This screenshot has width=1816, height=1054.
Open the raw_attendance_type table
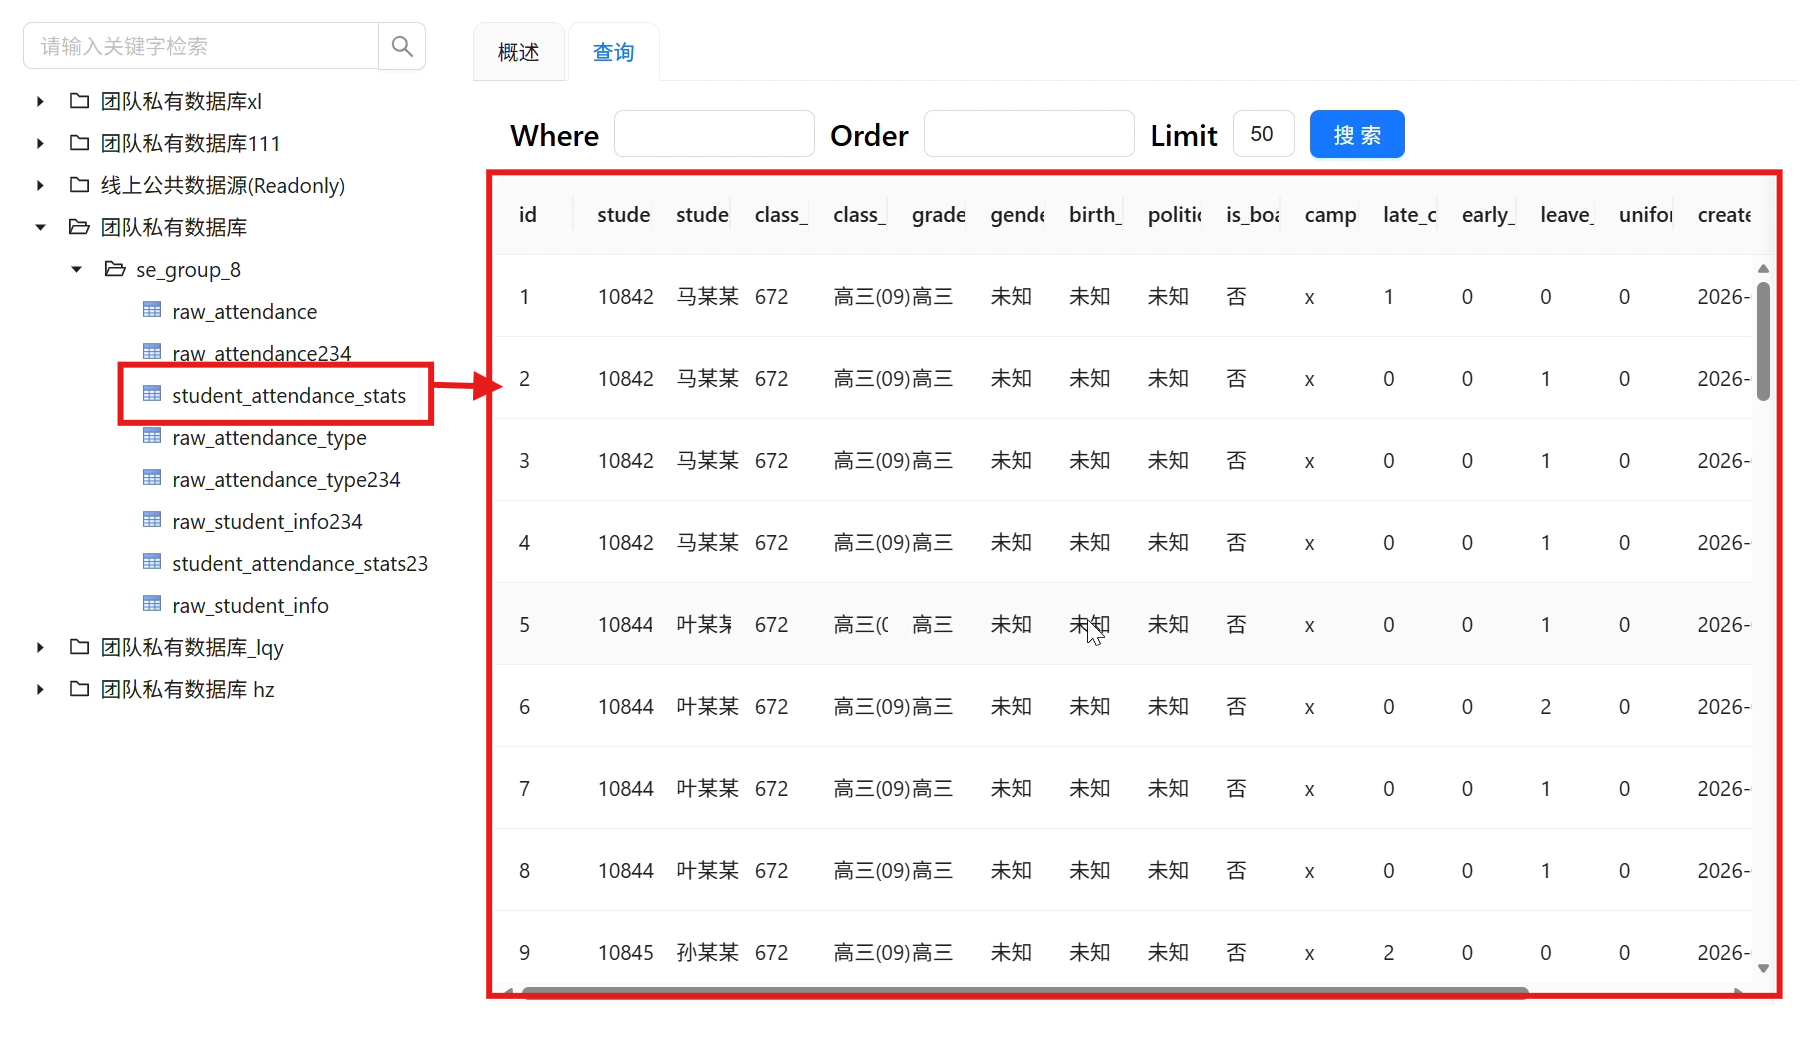click(269, 437)
